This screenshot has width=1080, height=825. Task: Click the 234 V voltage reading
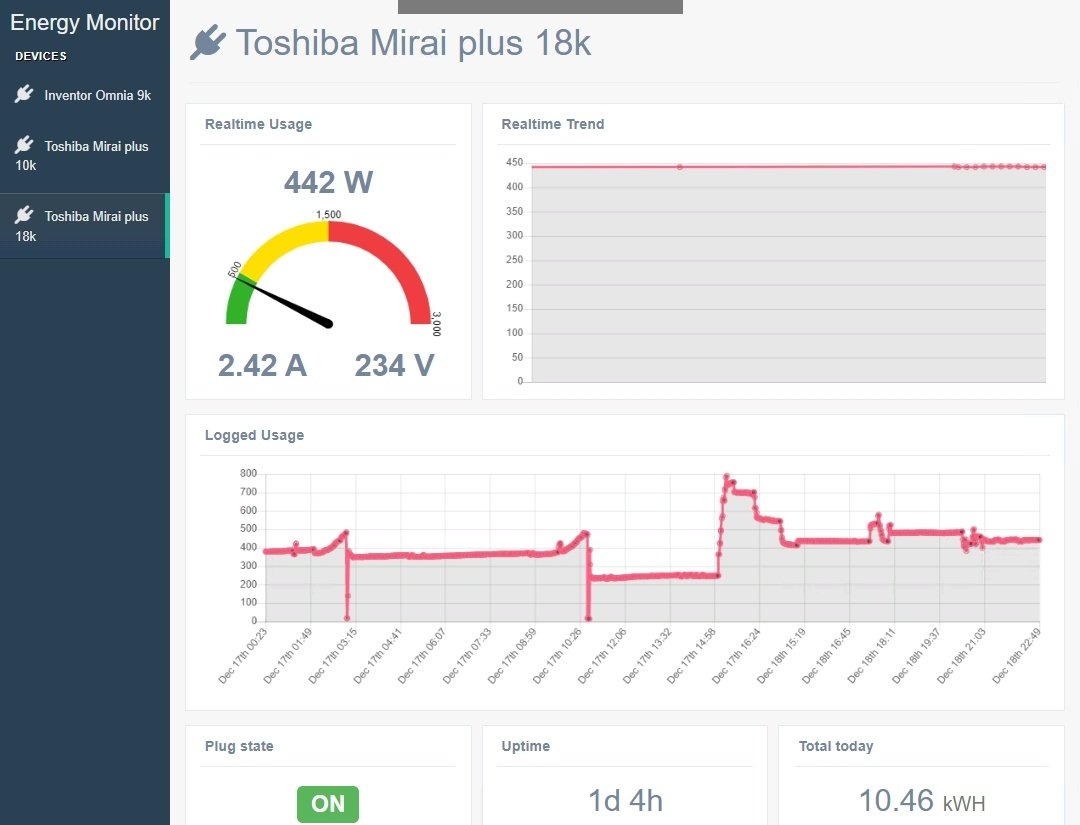(395, 366)
